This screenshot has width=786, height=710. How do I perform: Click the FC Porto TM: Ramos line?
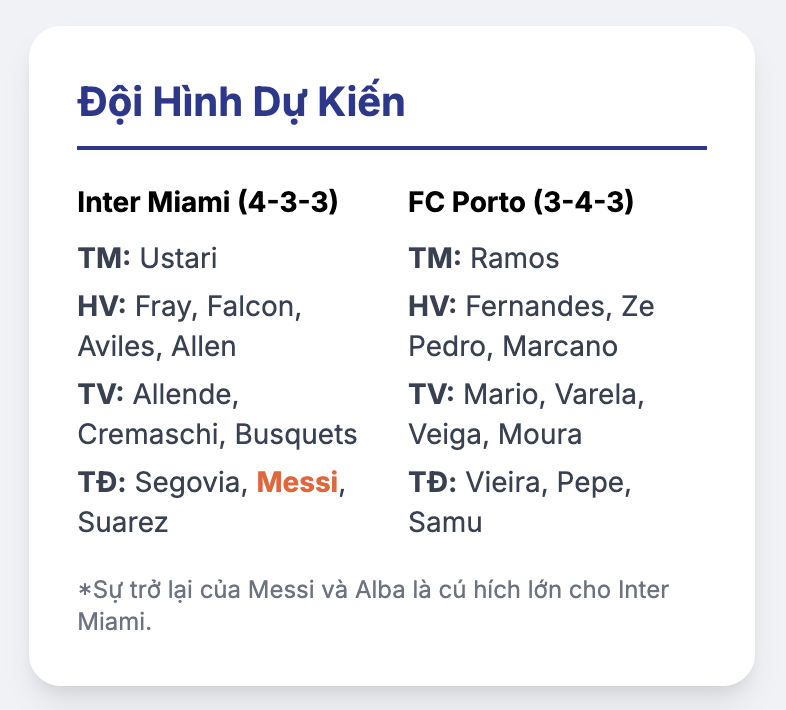(484, 258)
